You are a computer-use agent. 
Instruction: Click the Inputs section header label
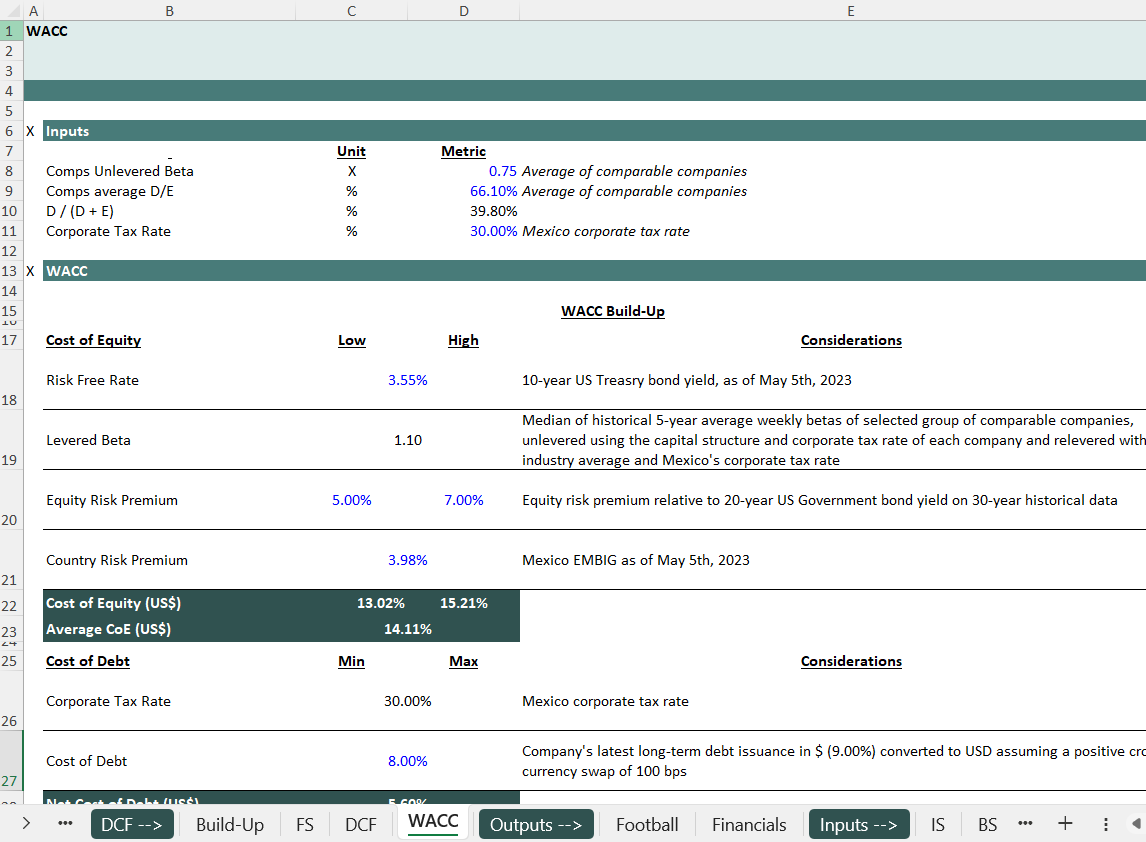(67, 131)
